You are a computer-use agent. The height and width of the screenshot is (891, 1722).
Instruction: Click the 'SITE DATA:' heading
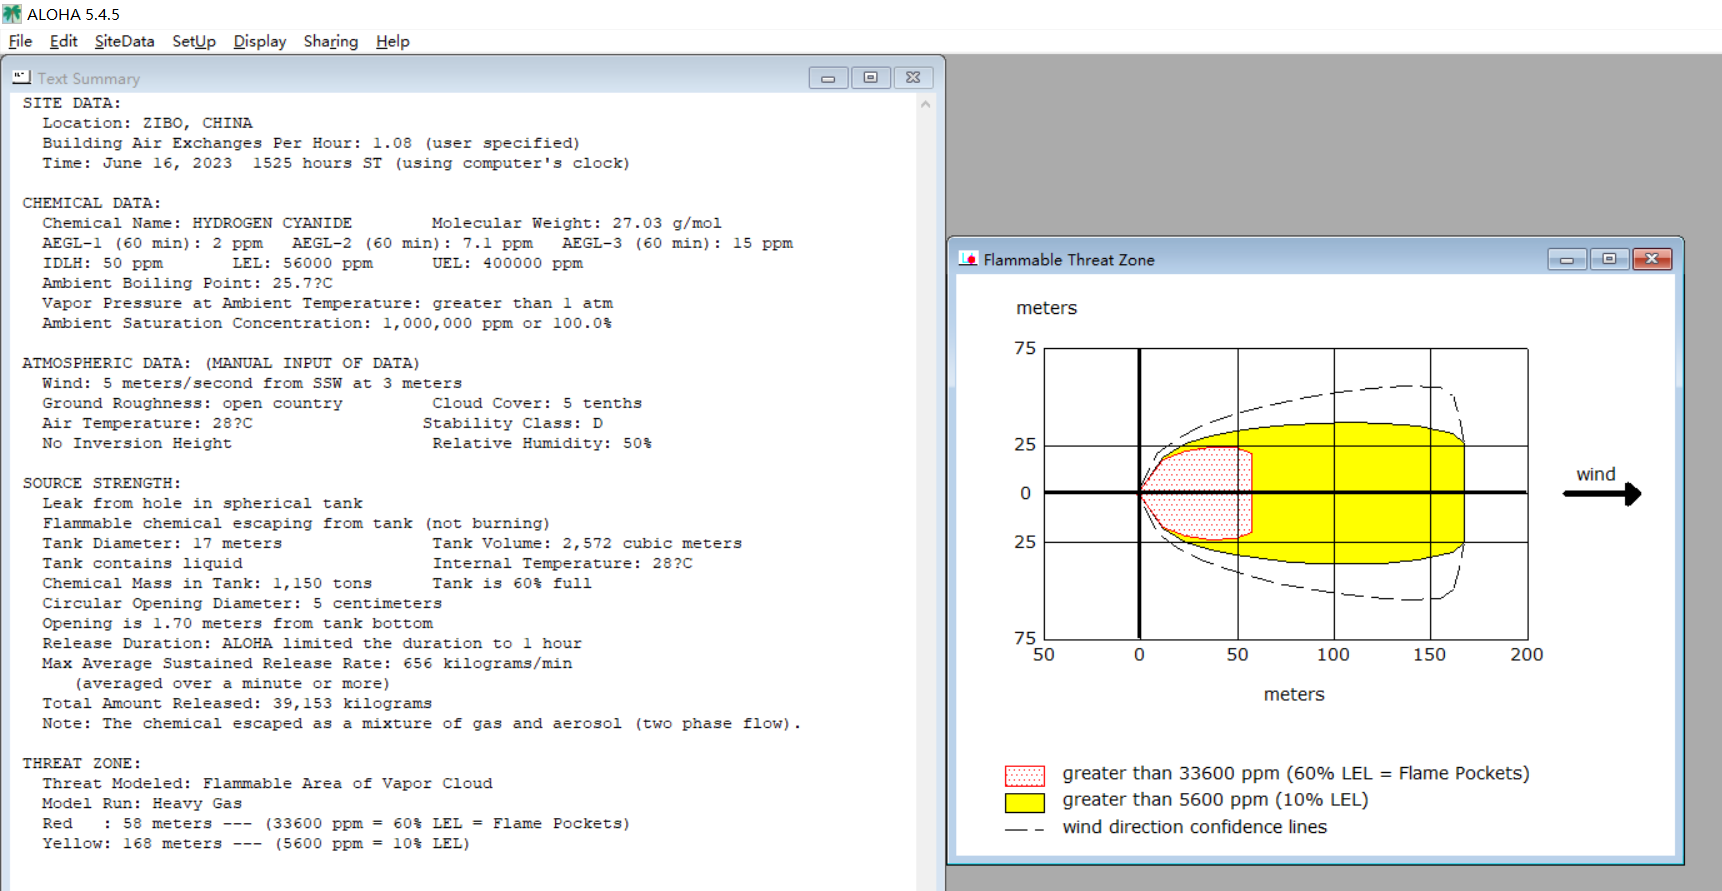pyautogui.click(x=72, y=103)
